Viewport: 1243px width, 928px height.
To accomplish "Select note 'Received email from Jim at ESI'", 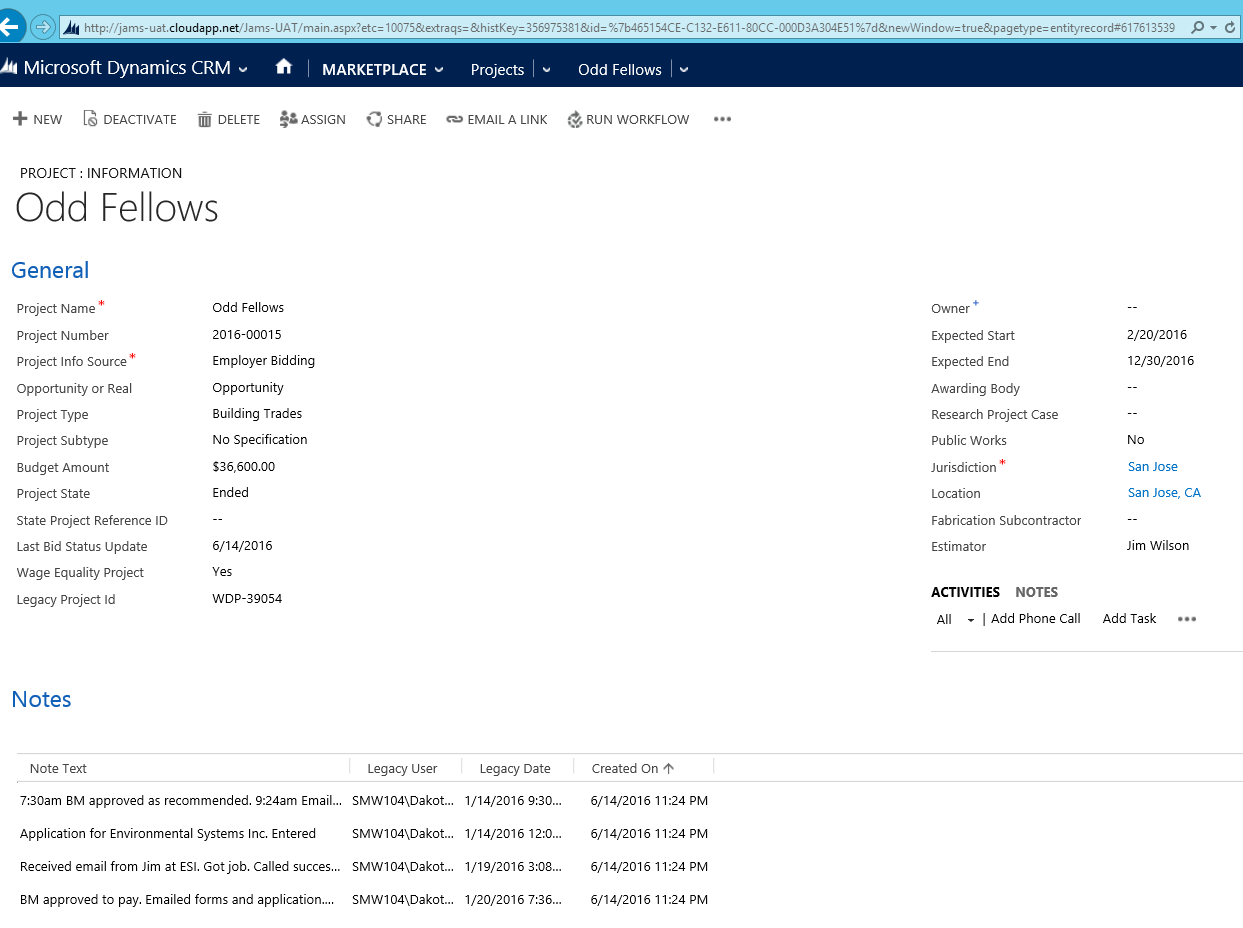I will [180, 866].
